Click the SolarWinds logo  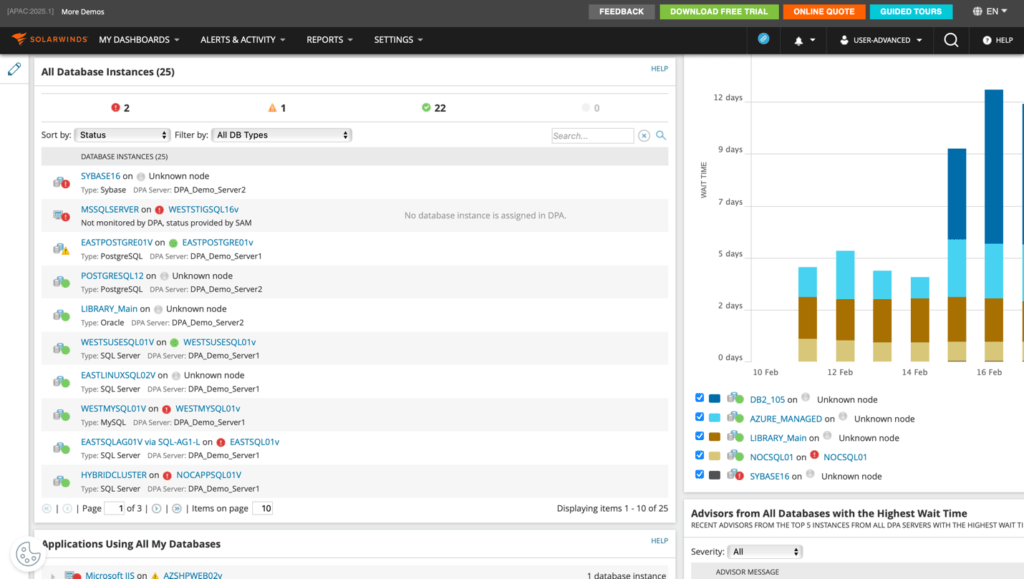pyautogui.click(x=50, y=39)
